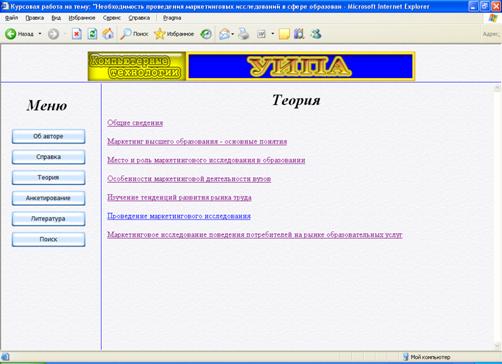This screenshot has width=502, height=364.
Task: Click the Print icon in toolbar
Action: pos(244,34)
